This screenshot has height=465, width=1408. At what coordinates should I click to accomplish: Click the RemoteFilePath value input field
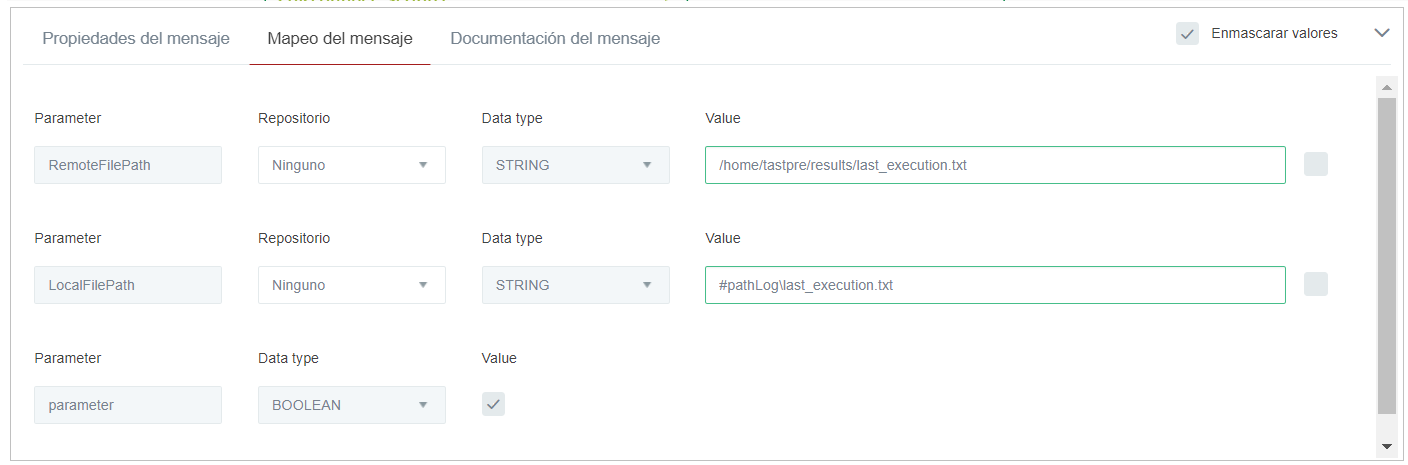click(994, 165)
